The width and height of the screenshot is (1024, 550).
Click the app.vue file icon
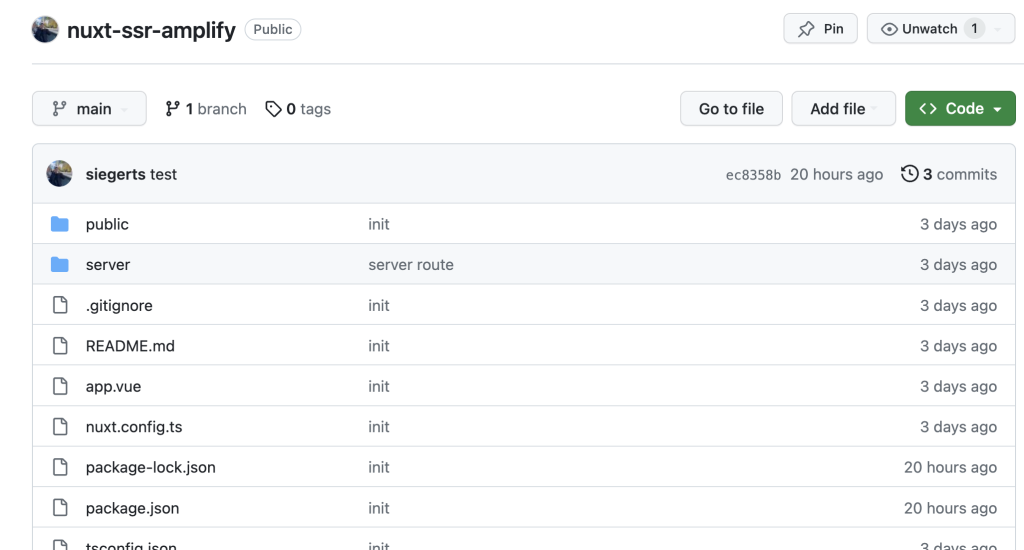60,386
